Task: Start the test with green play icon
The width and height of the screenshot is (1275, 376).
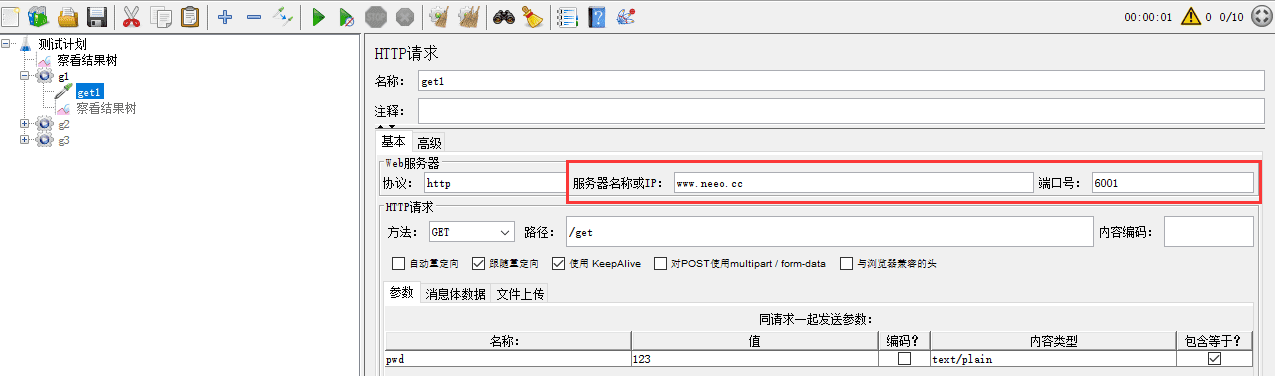Action: [318, 16]
